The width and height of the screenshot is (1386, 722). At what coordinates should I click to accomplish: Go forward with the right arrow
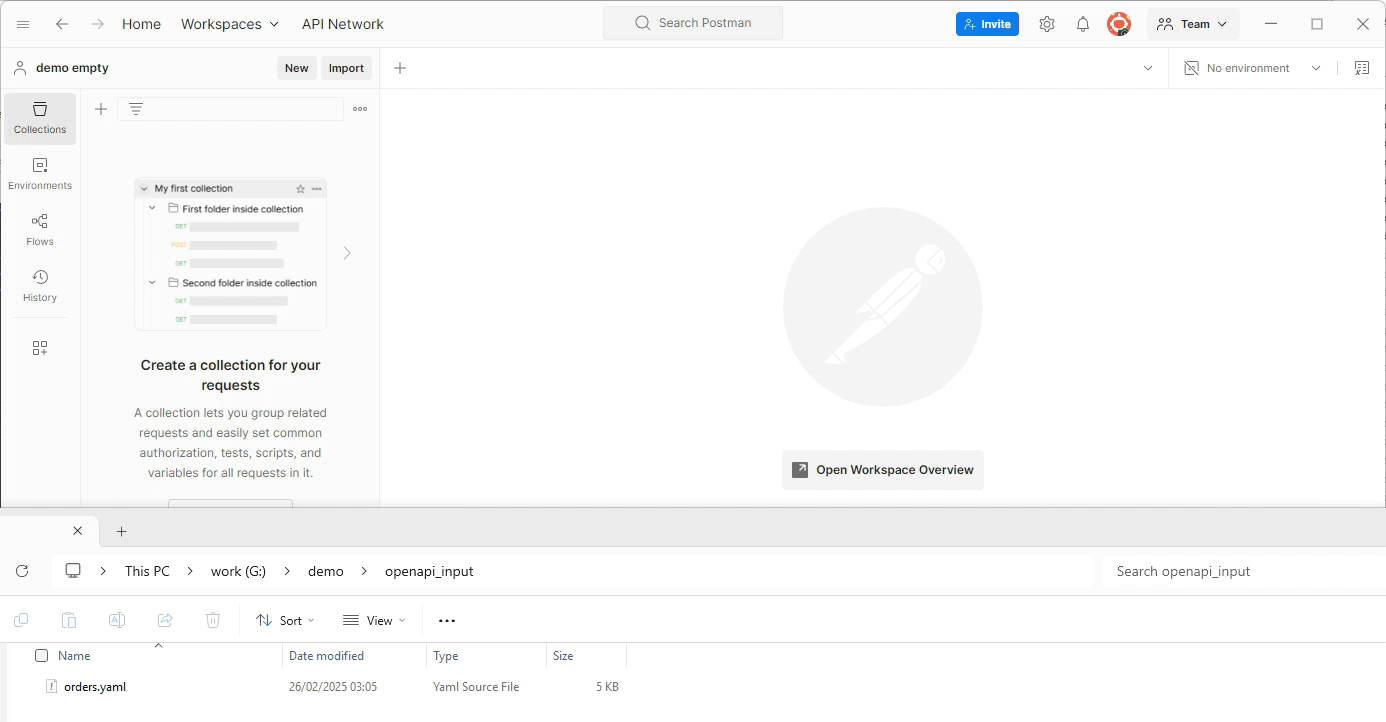point(97,24)
